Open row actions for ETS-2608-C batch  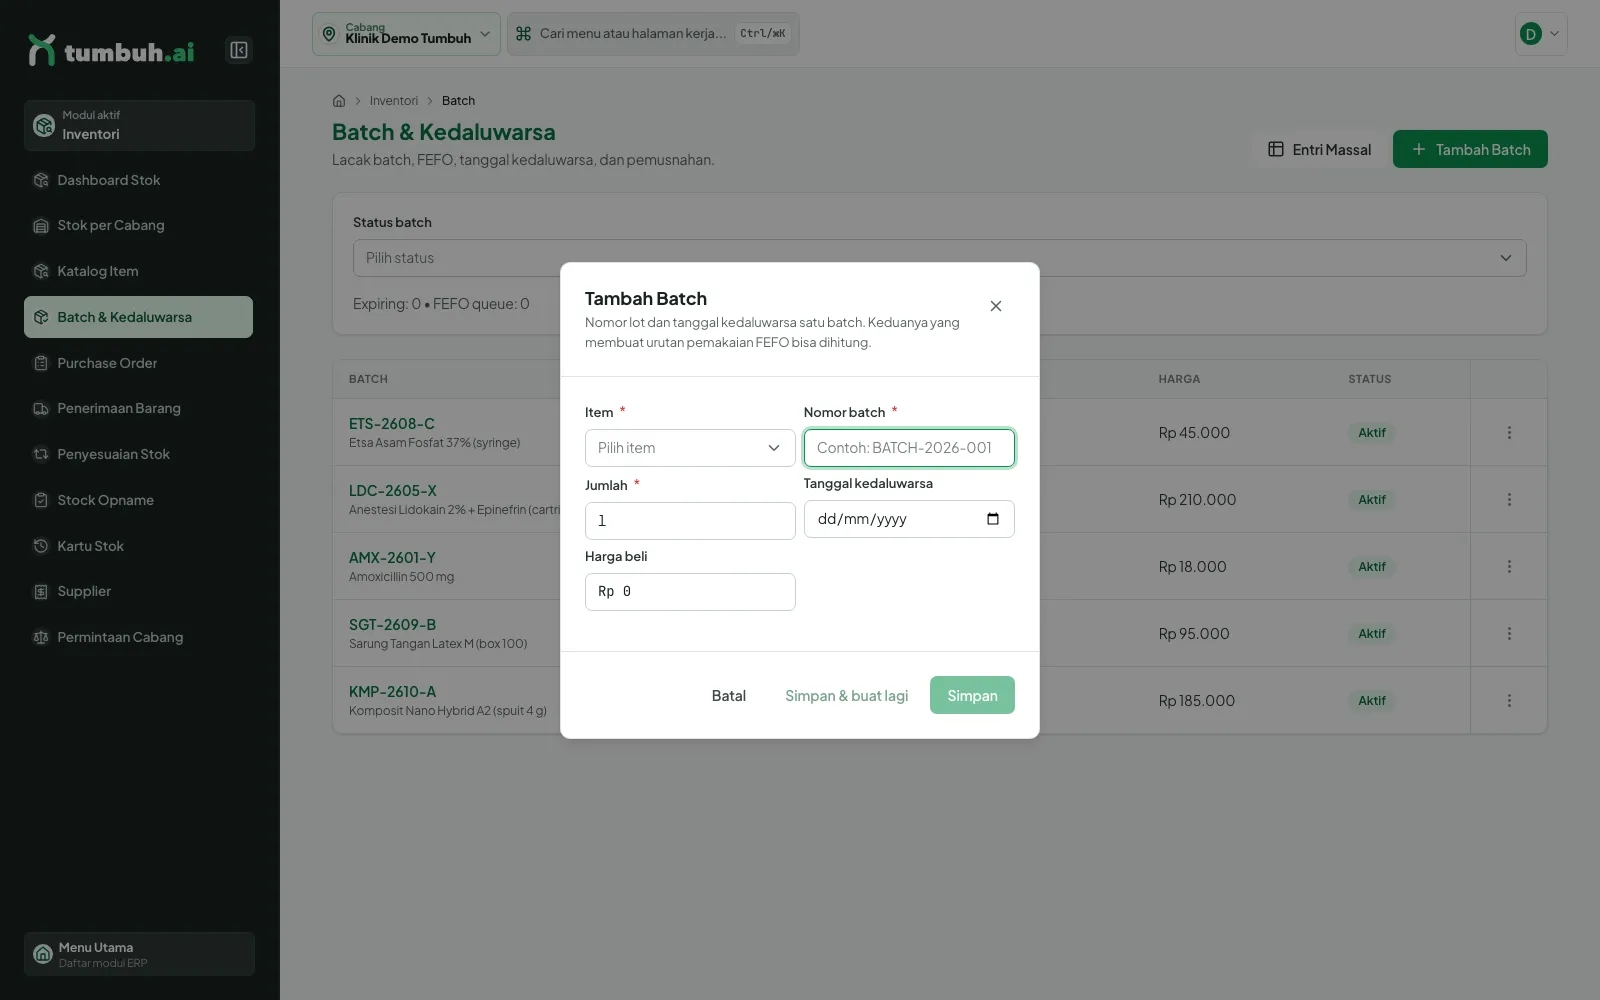click(1509, 433)
